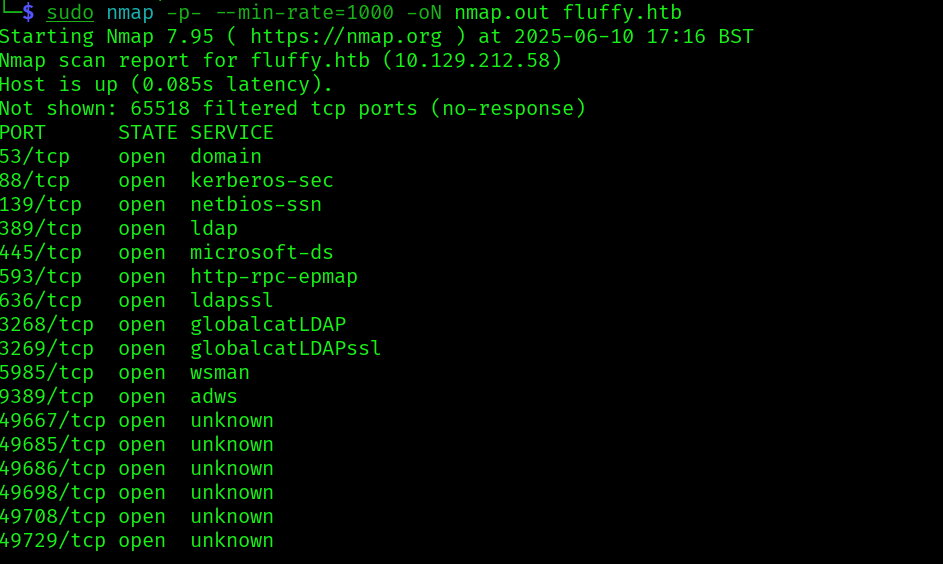
Task: Click the STATE column header
Action: coord(147,133)
